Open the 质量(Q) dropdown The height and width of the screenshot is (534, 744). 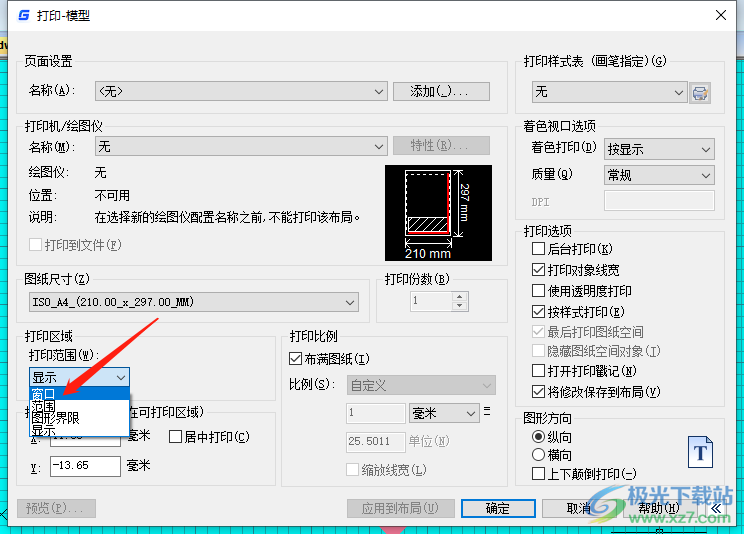(659, 175)
